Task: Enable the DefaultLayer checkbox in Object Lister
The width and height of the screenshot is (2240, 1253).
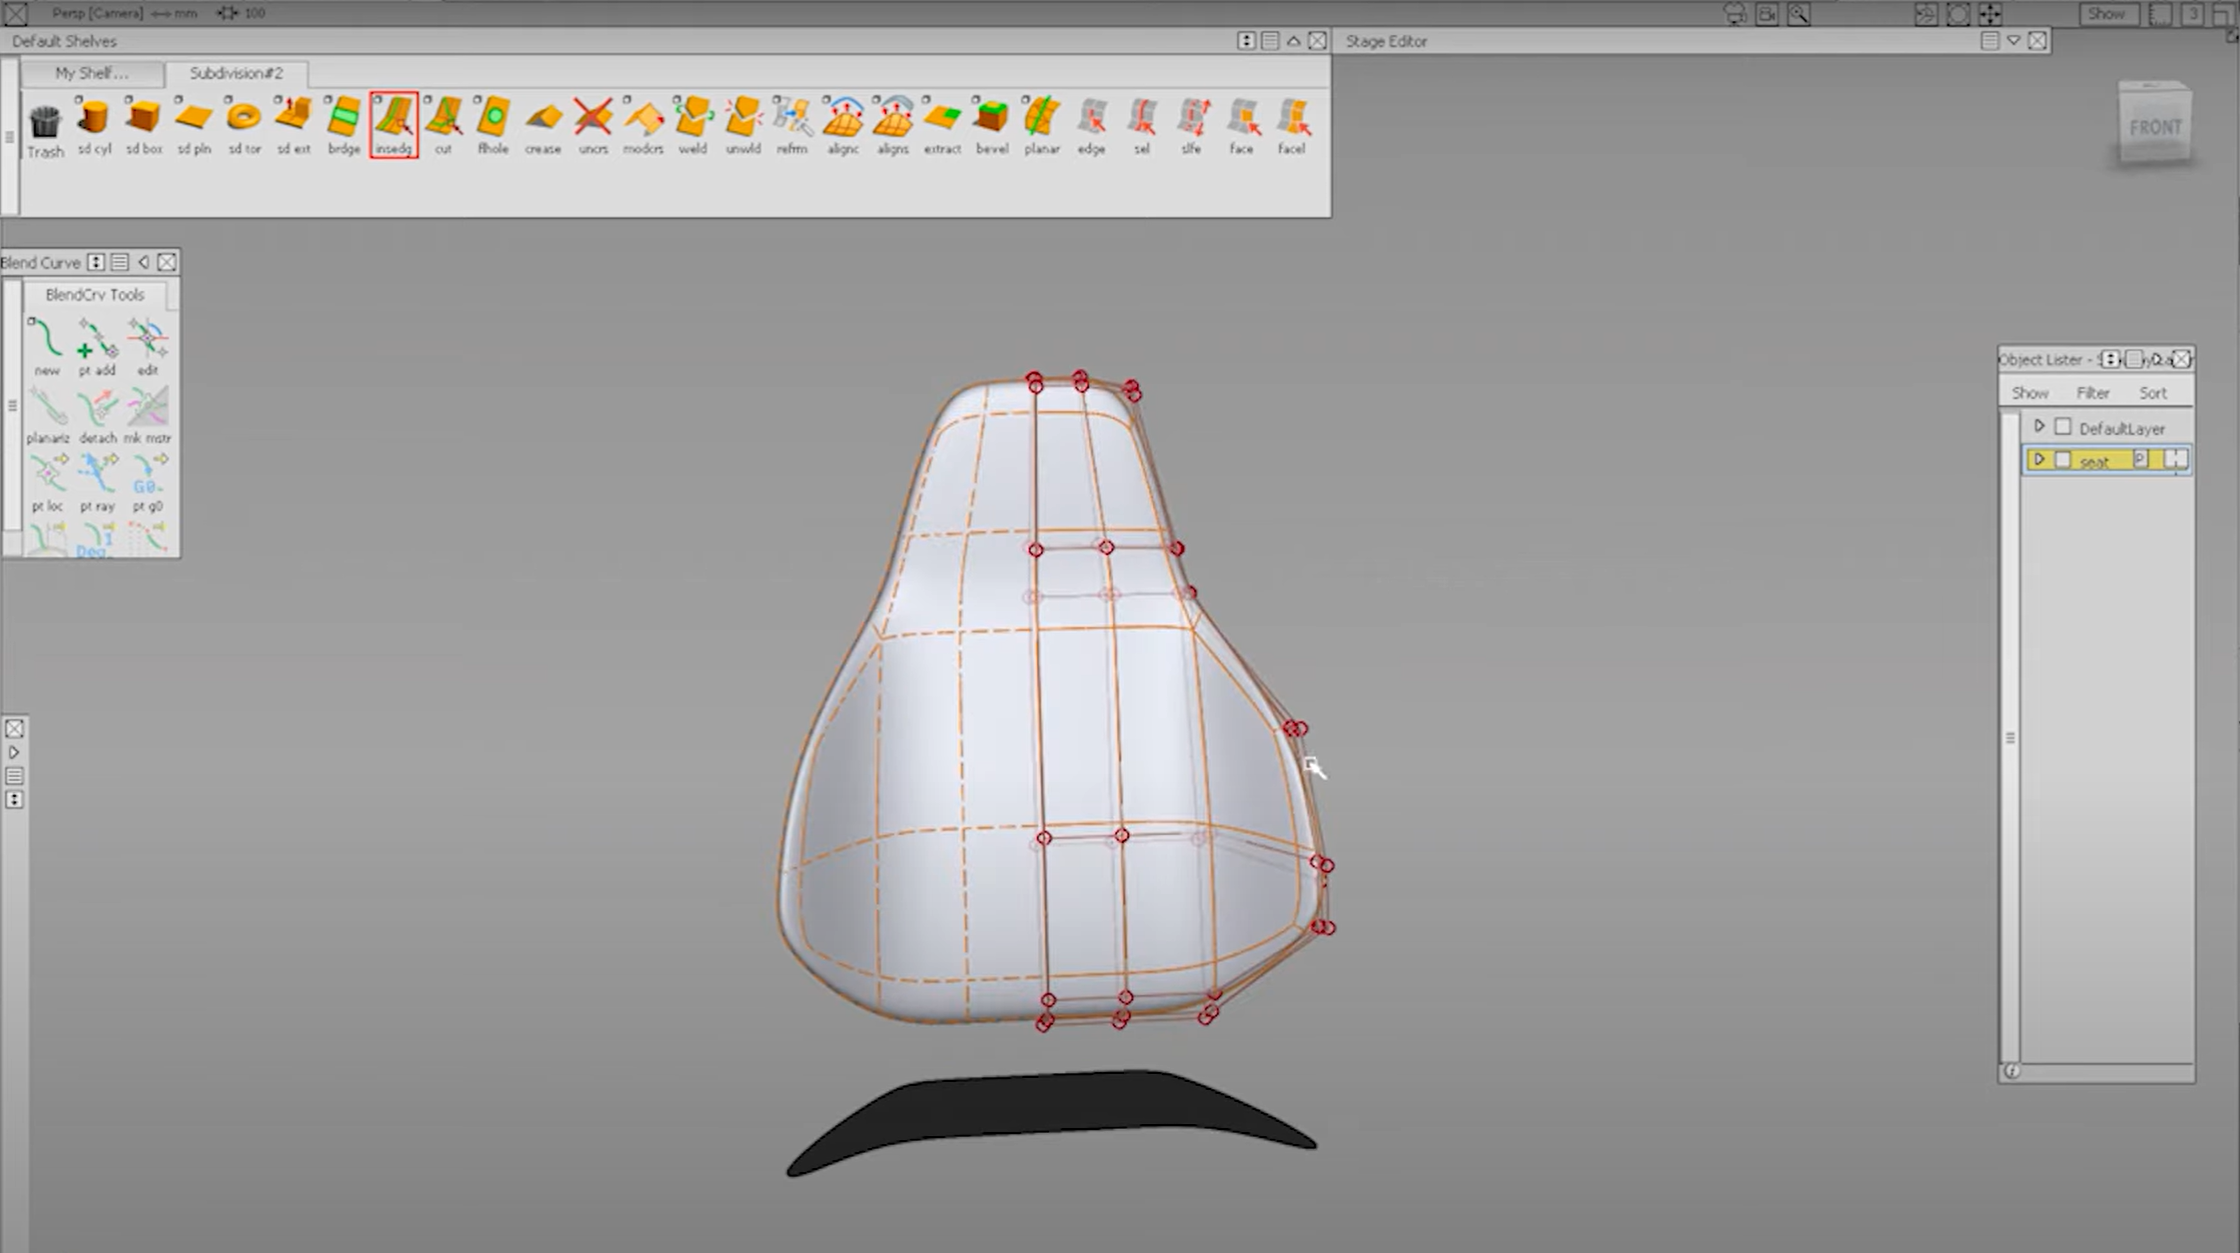Action: [2063, 426]
